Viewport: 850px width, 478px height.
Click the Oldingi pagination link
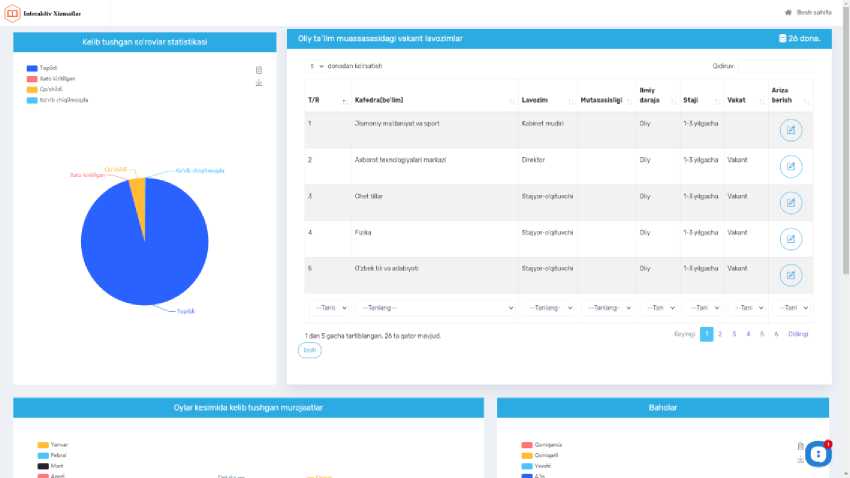point(797,334)
